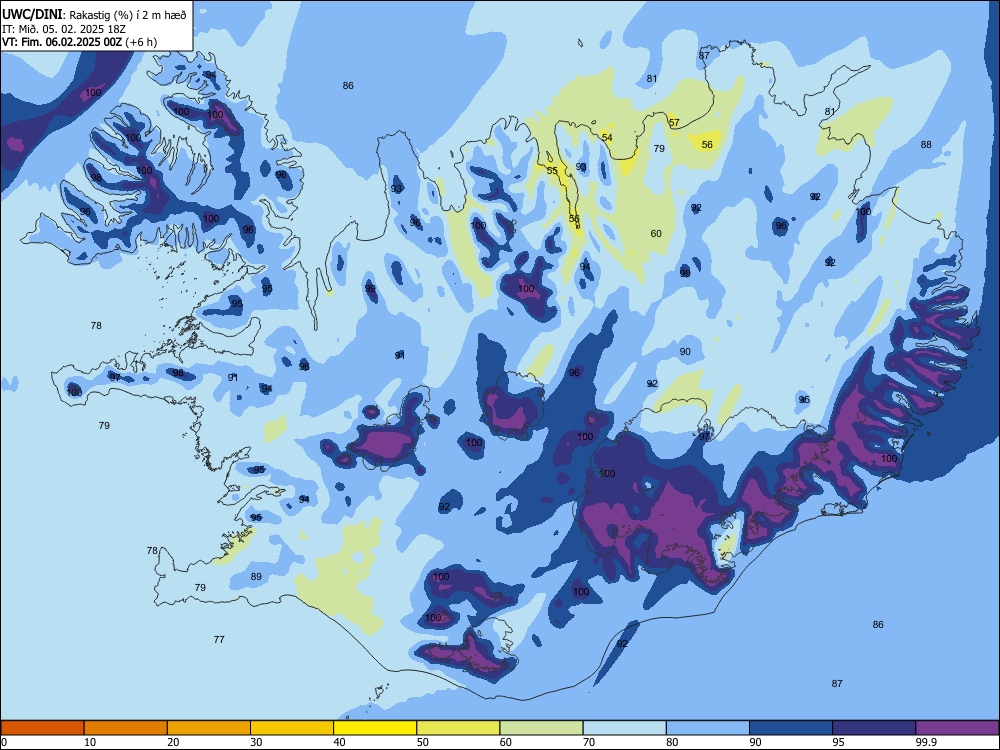Click the humidity value 88 on the map

click(926, 145)
